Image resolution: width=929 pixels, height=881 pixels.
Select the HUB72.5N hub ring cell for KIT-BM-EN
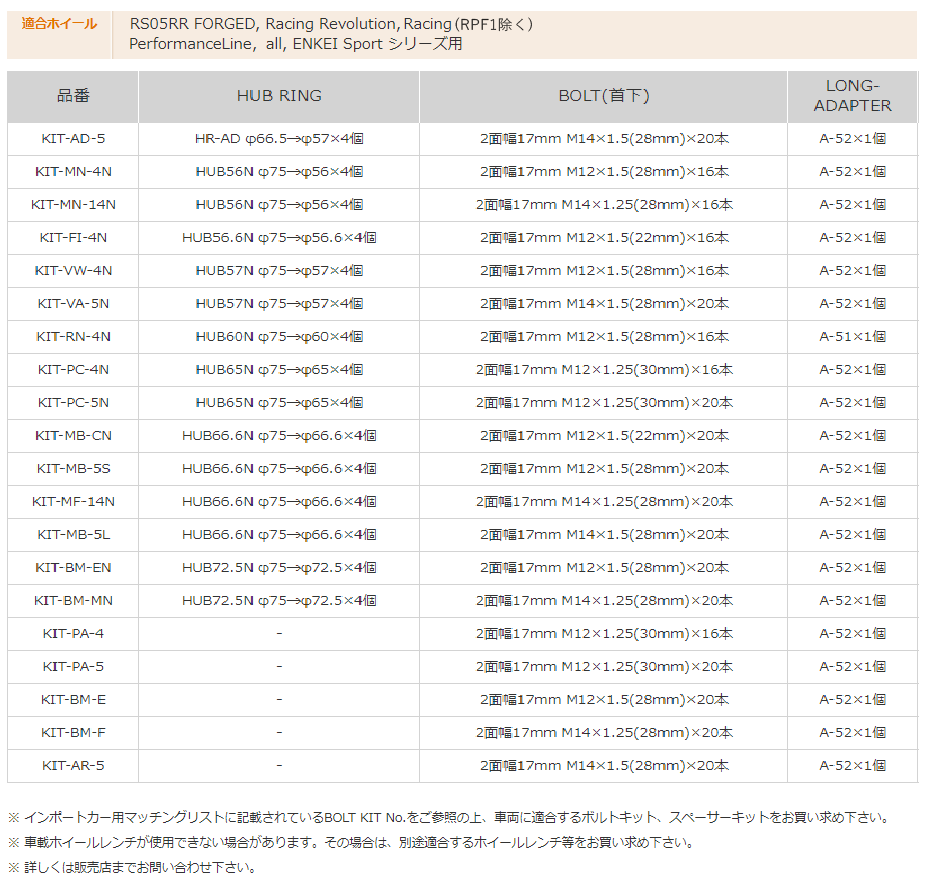coord(279,568)
